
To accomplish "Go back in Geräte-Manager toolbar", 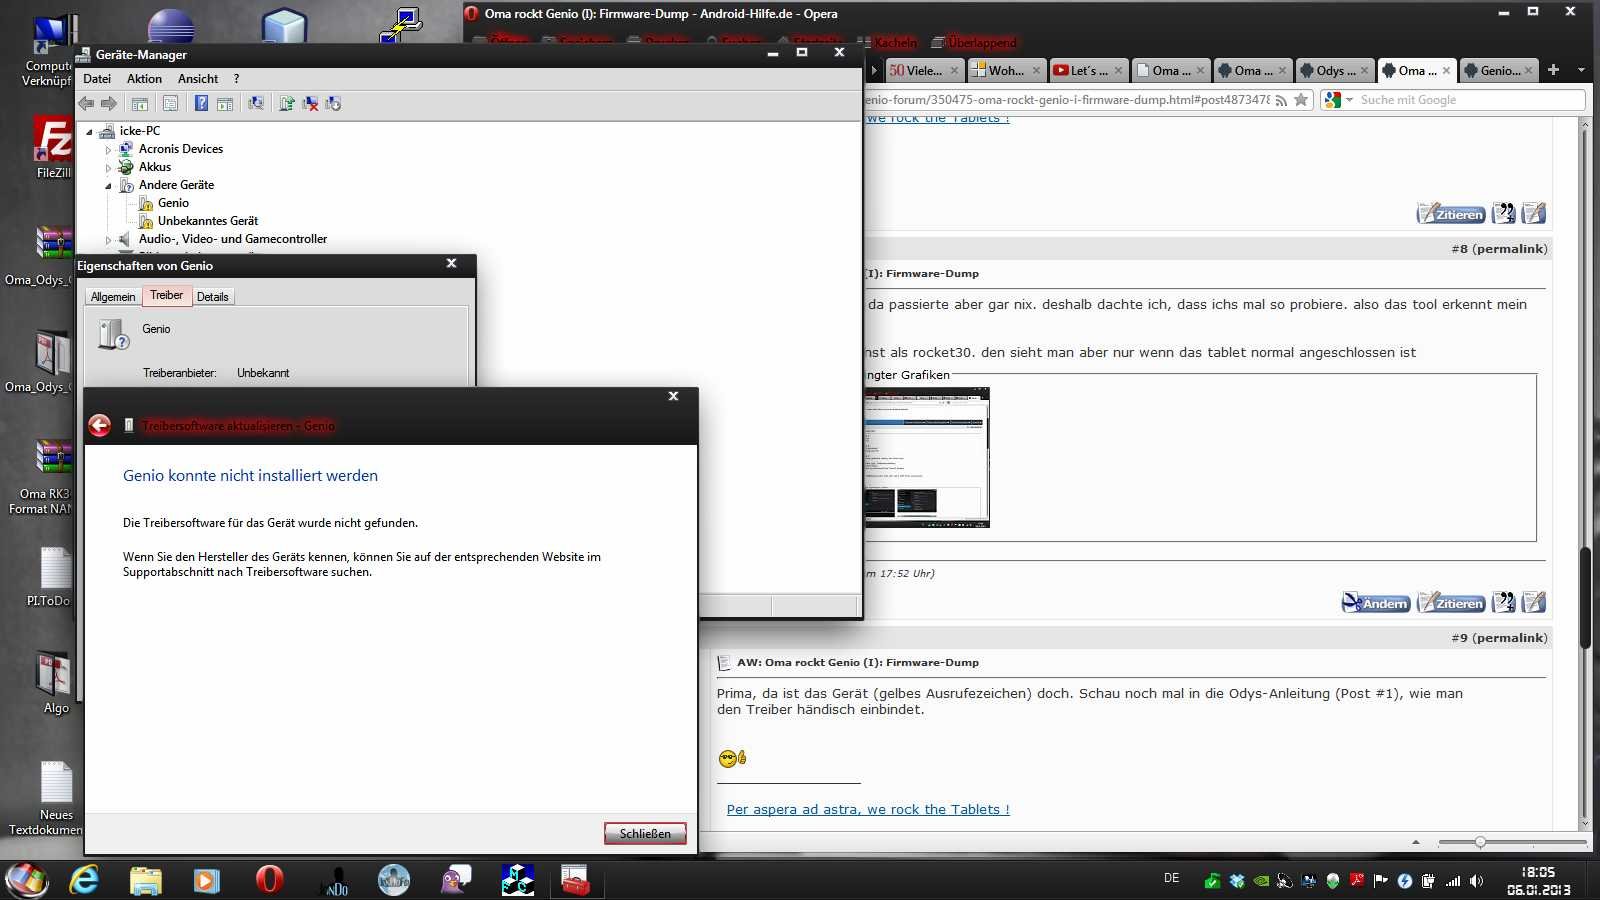I will pos(86,103).
